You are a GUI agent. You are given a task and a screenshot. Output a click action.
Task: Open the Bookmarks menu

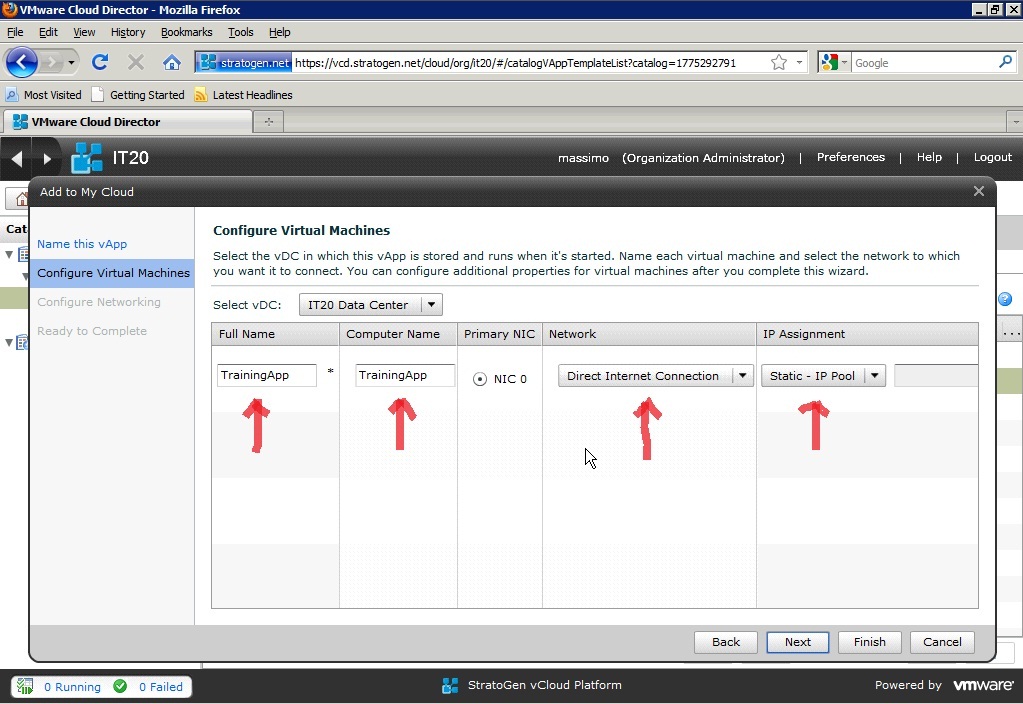(x=187, y=32)
